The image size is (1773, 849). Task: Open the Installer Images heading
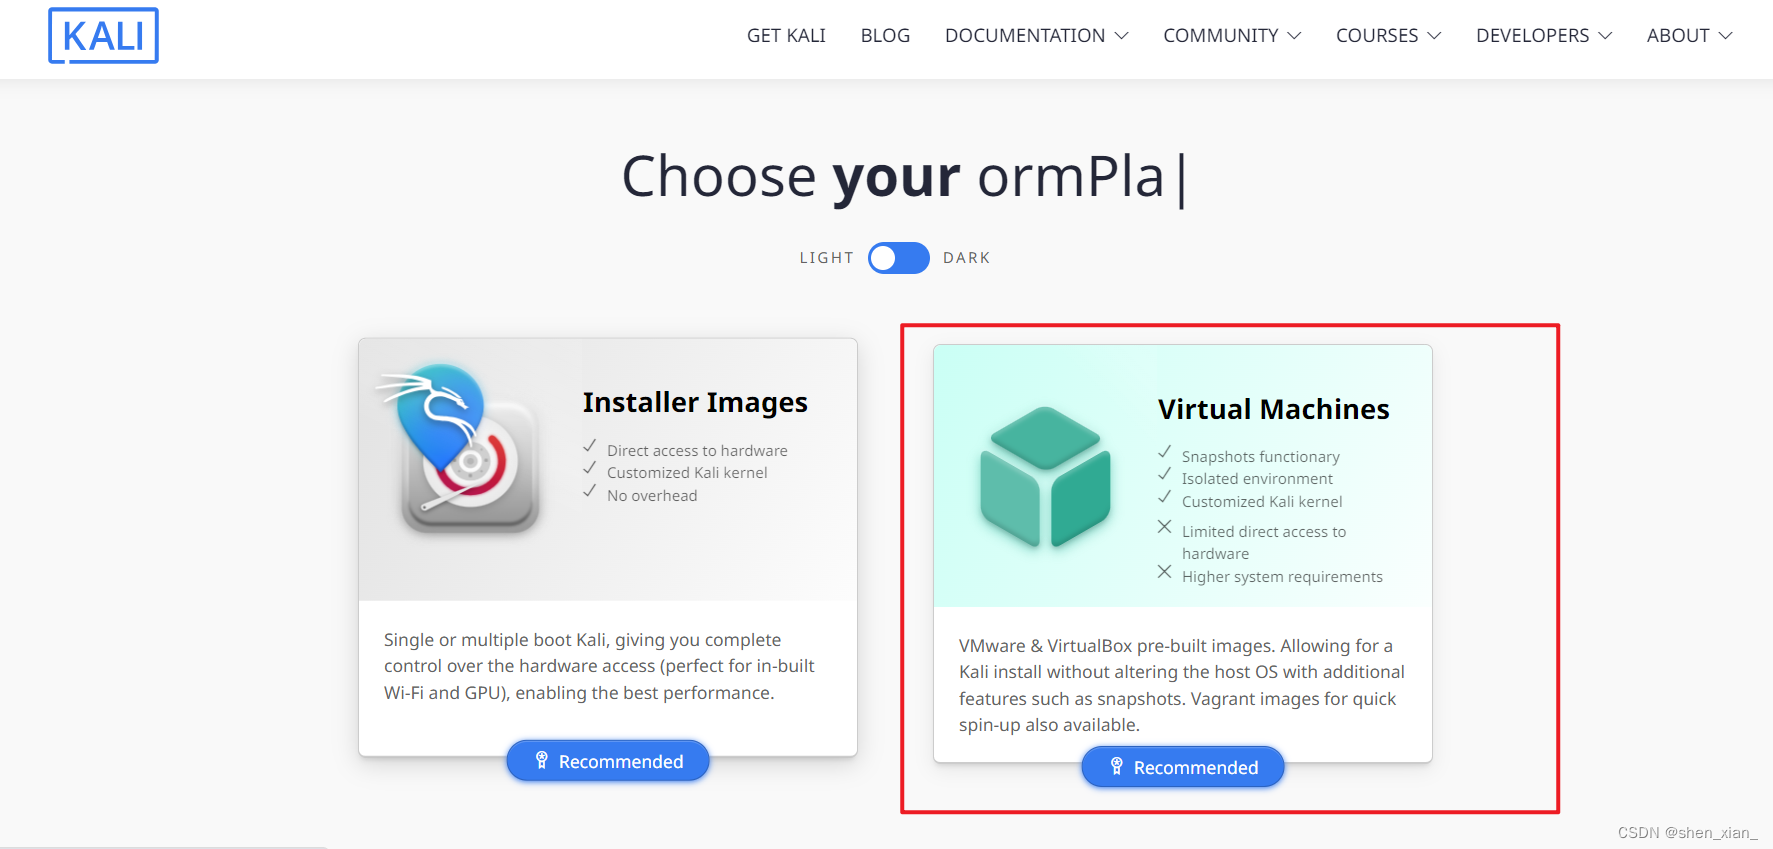point(695,402)
